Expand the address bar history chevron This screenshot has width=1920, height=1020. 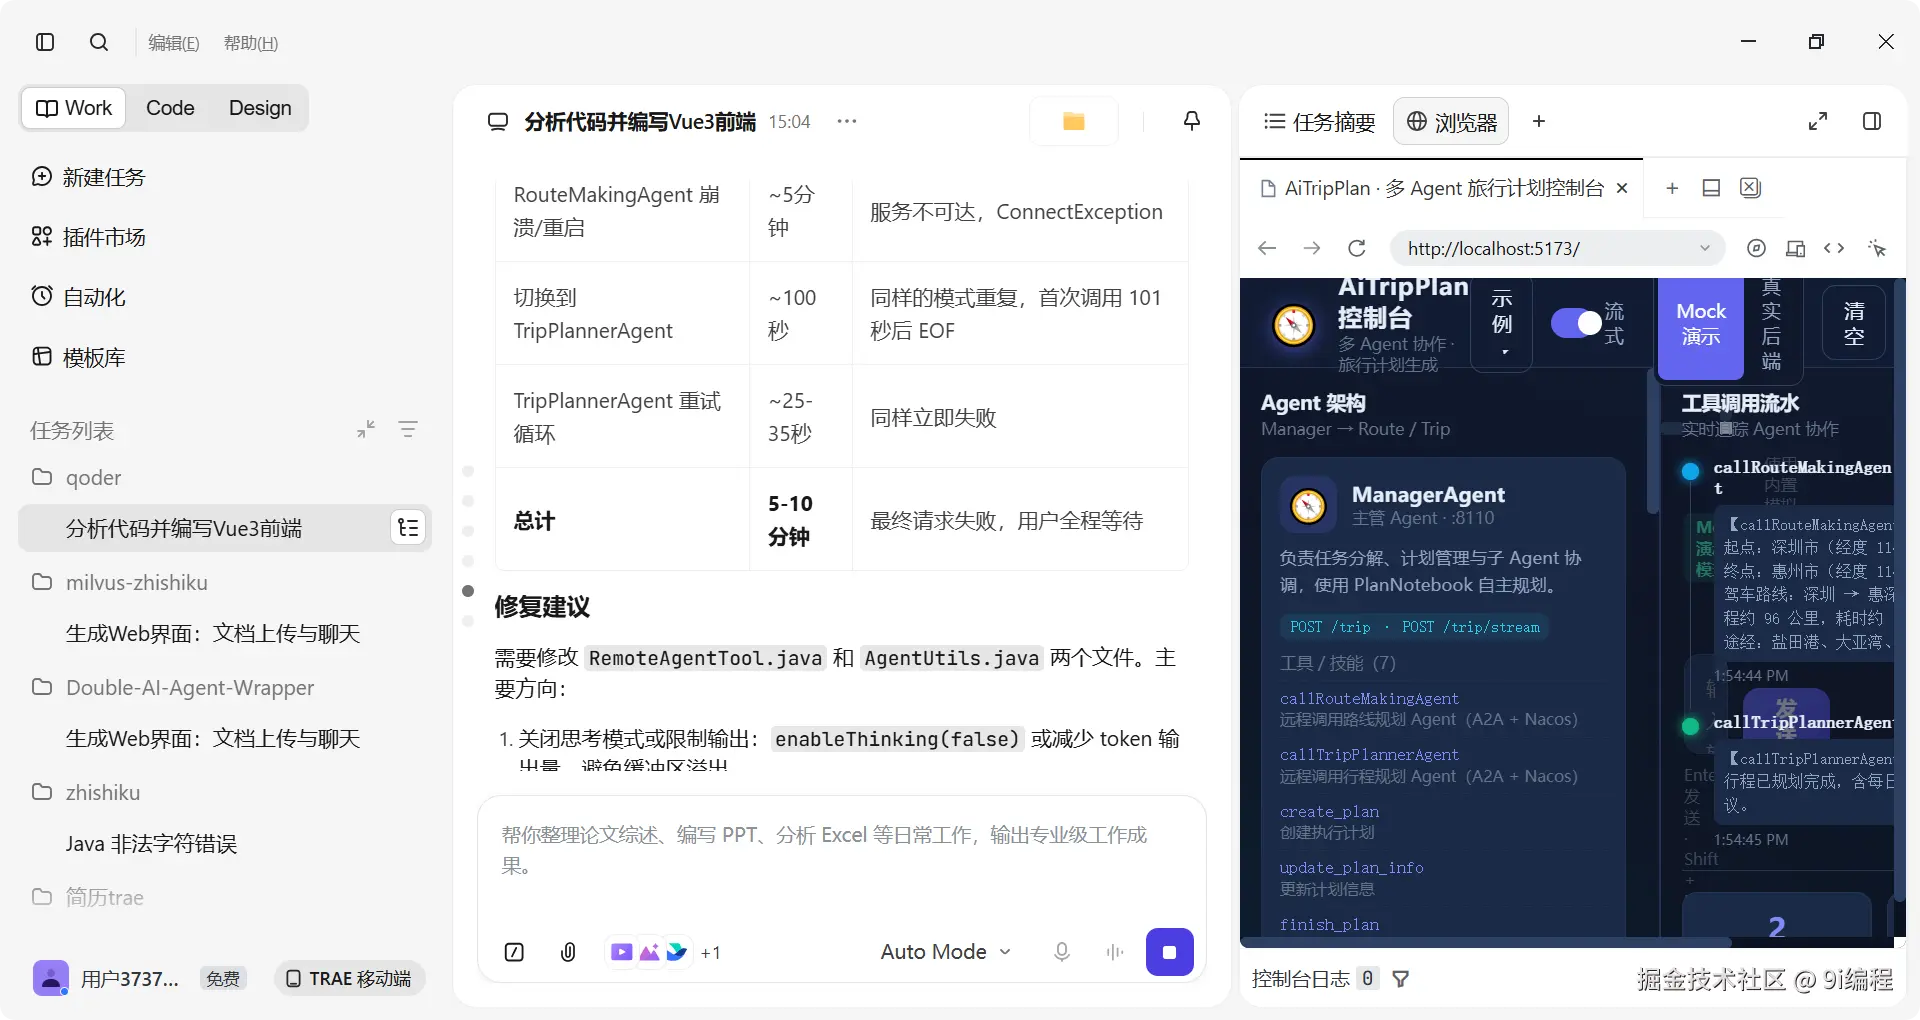(1705, 248)
